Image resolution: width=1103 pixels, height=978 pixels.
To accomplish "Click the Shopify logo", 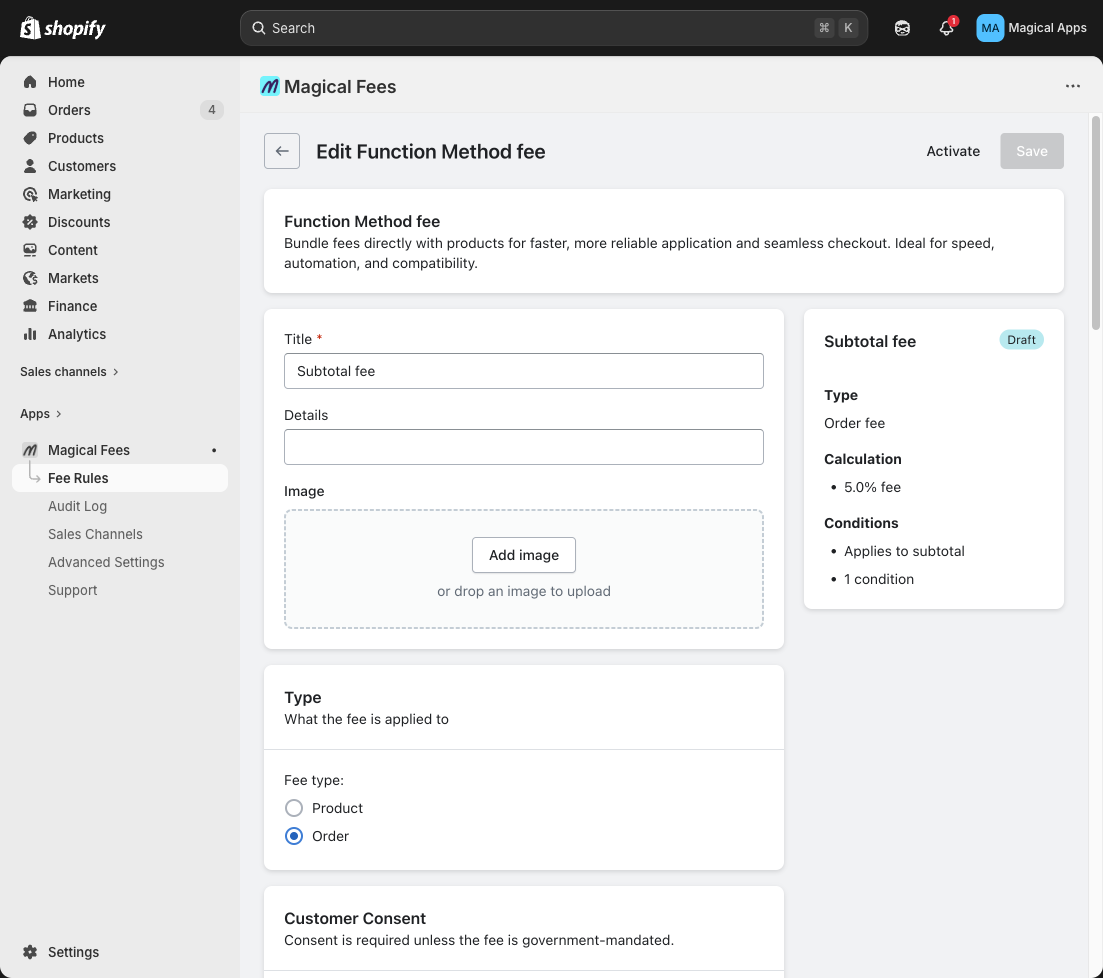I will point(63,28).
